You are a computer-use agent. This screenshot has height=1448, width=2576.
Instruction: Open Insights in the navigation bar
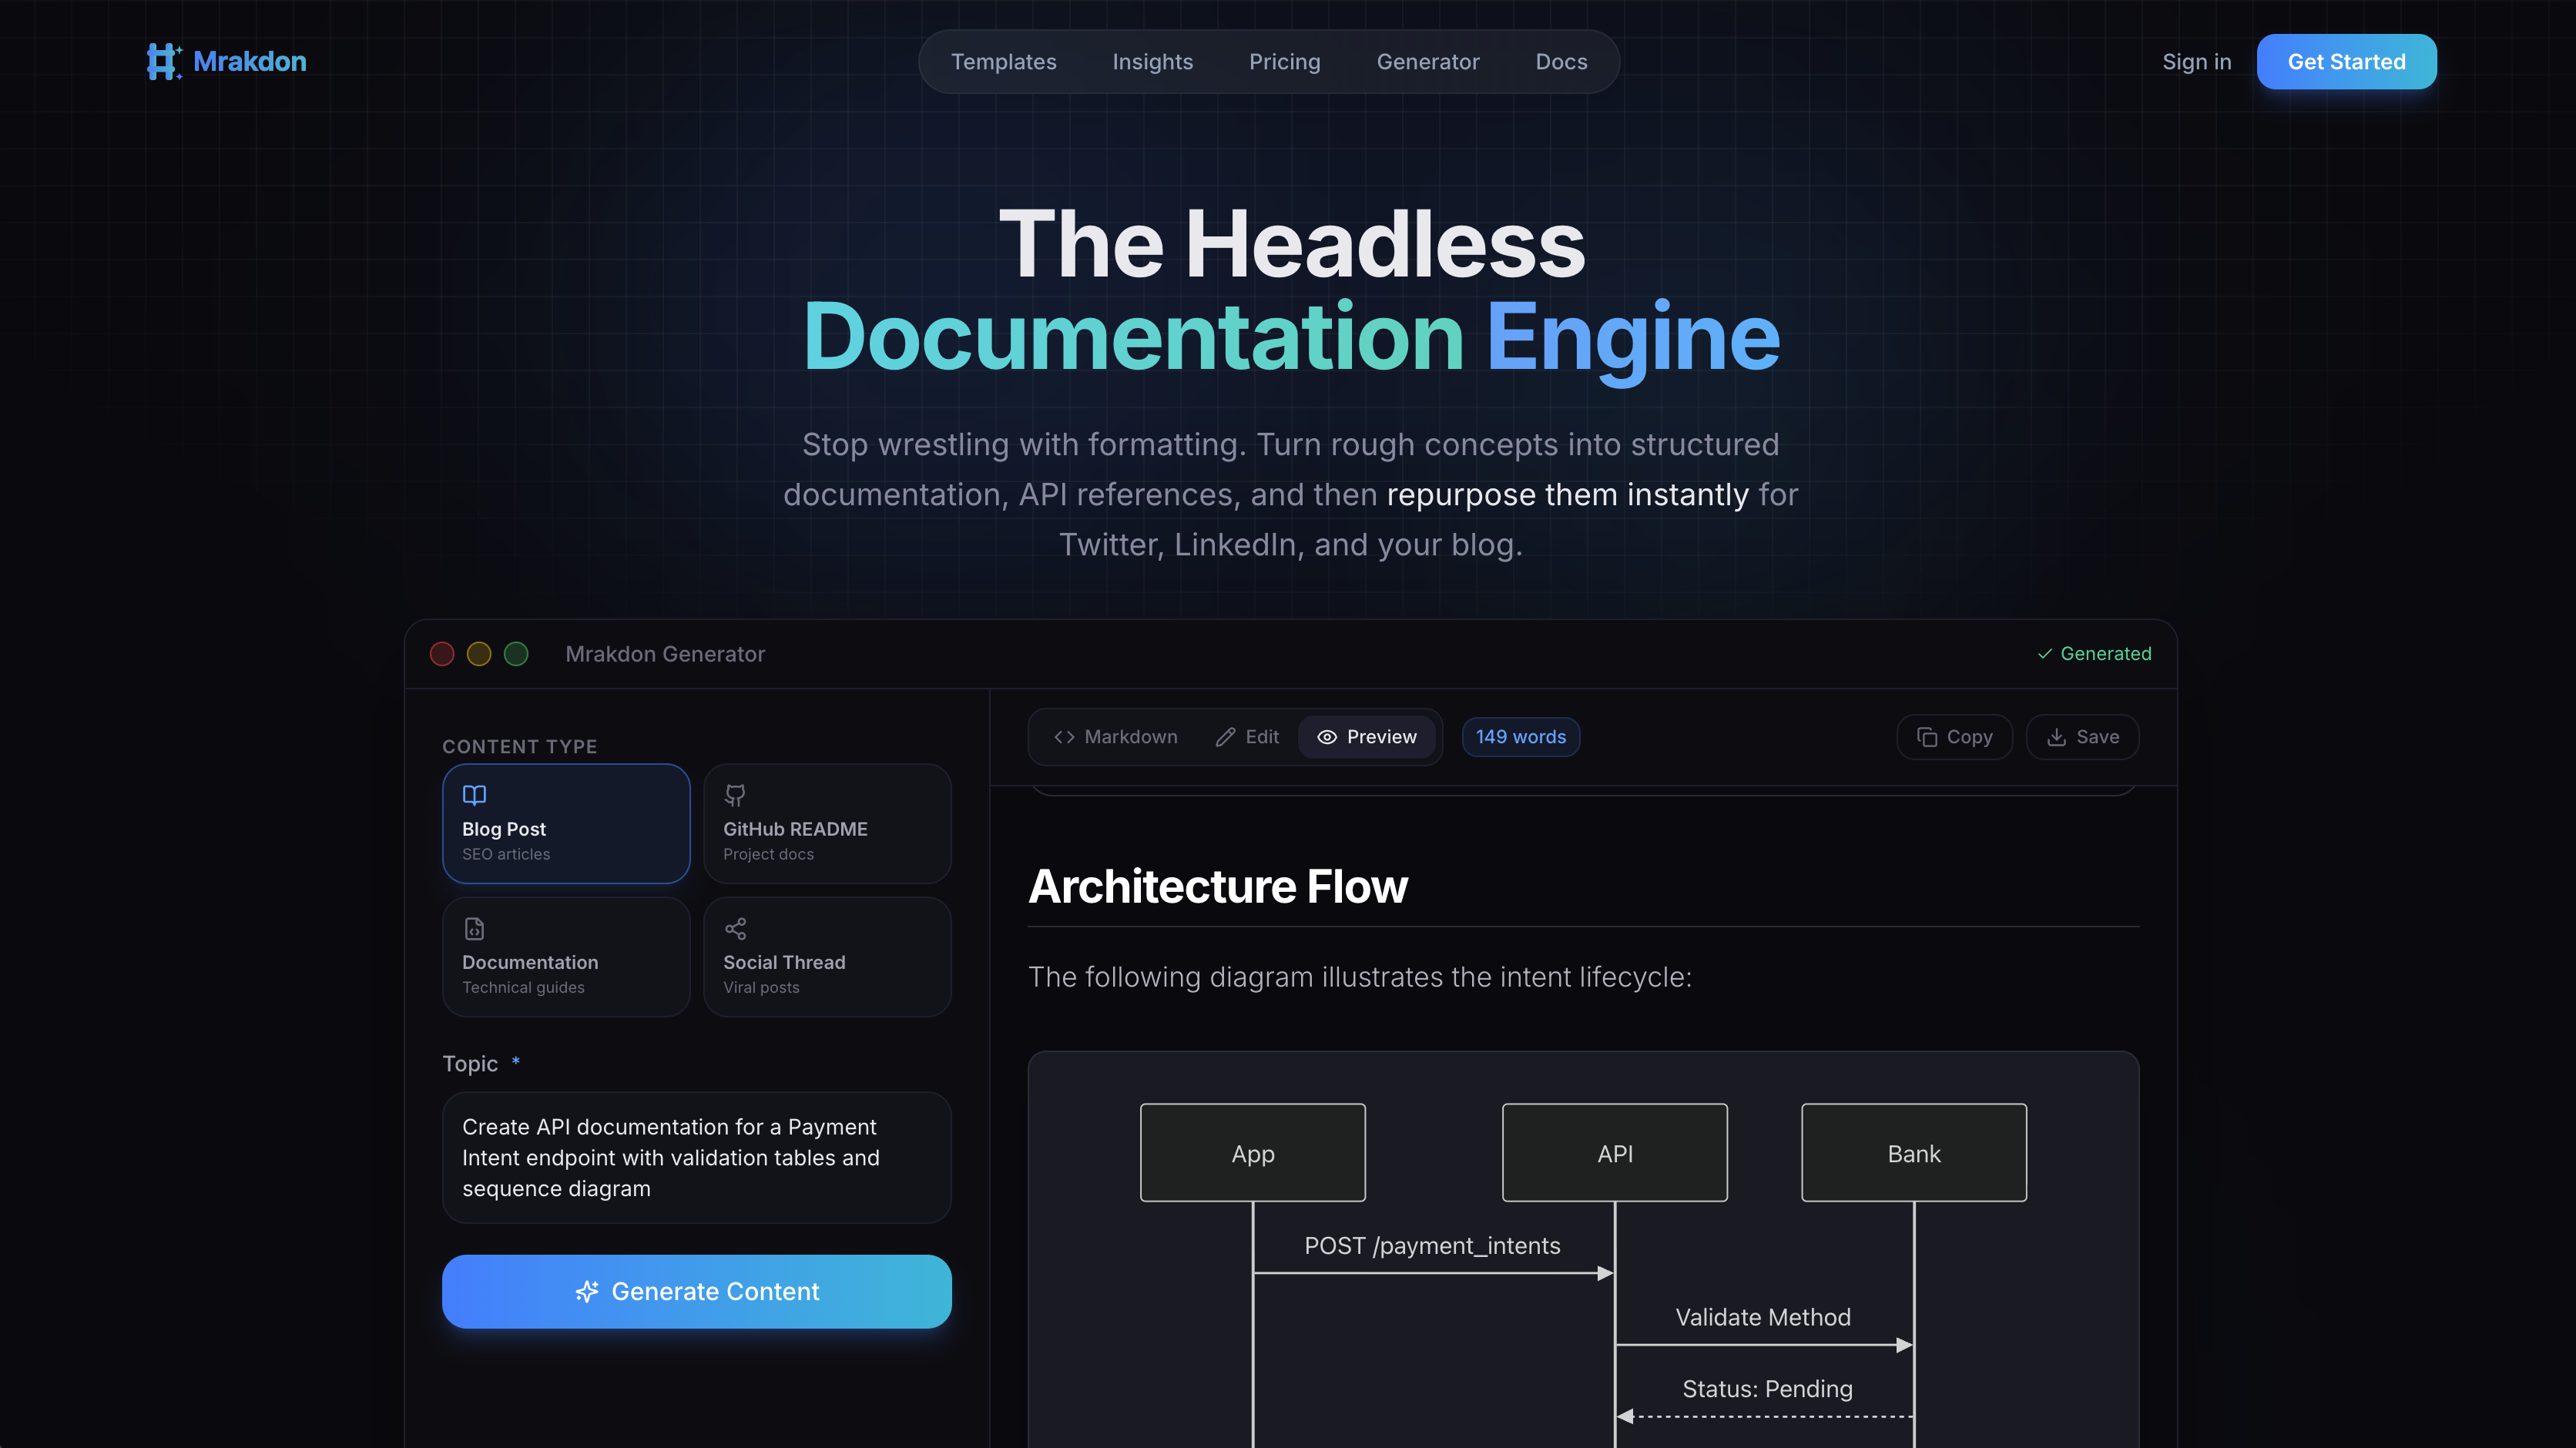point(1152,62)
